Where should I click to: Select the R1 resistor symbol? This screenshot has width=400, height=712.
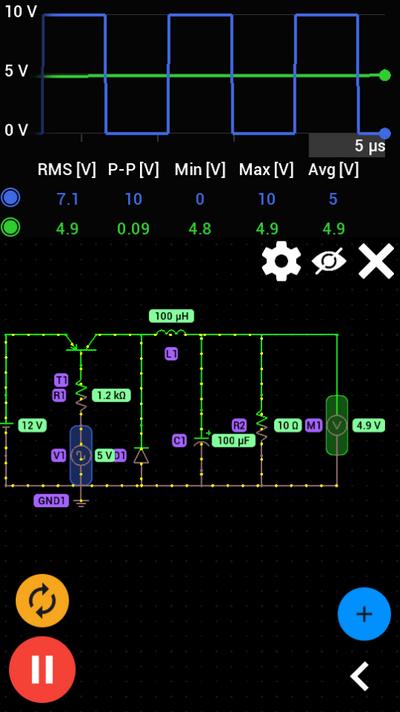point(81,396)
